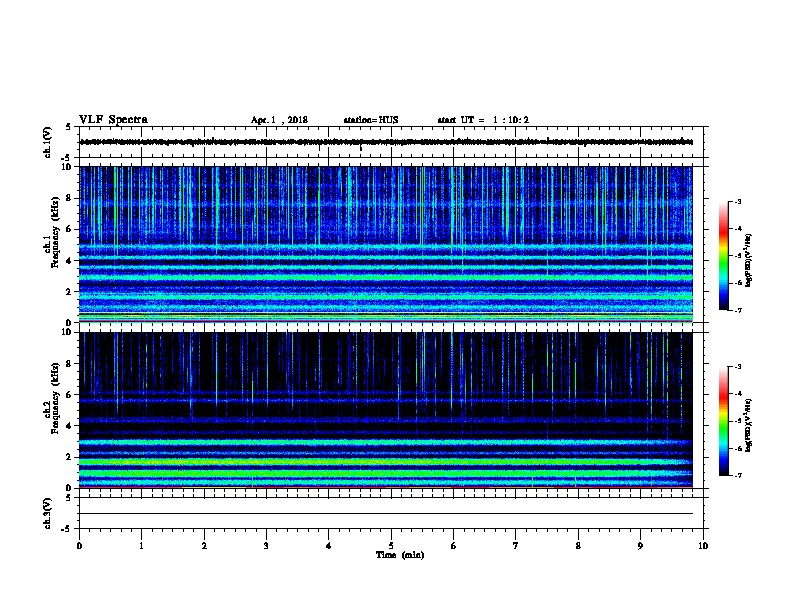Click time-axis tick label "8"

578,546
